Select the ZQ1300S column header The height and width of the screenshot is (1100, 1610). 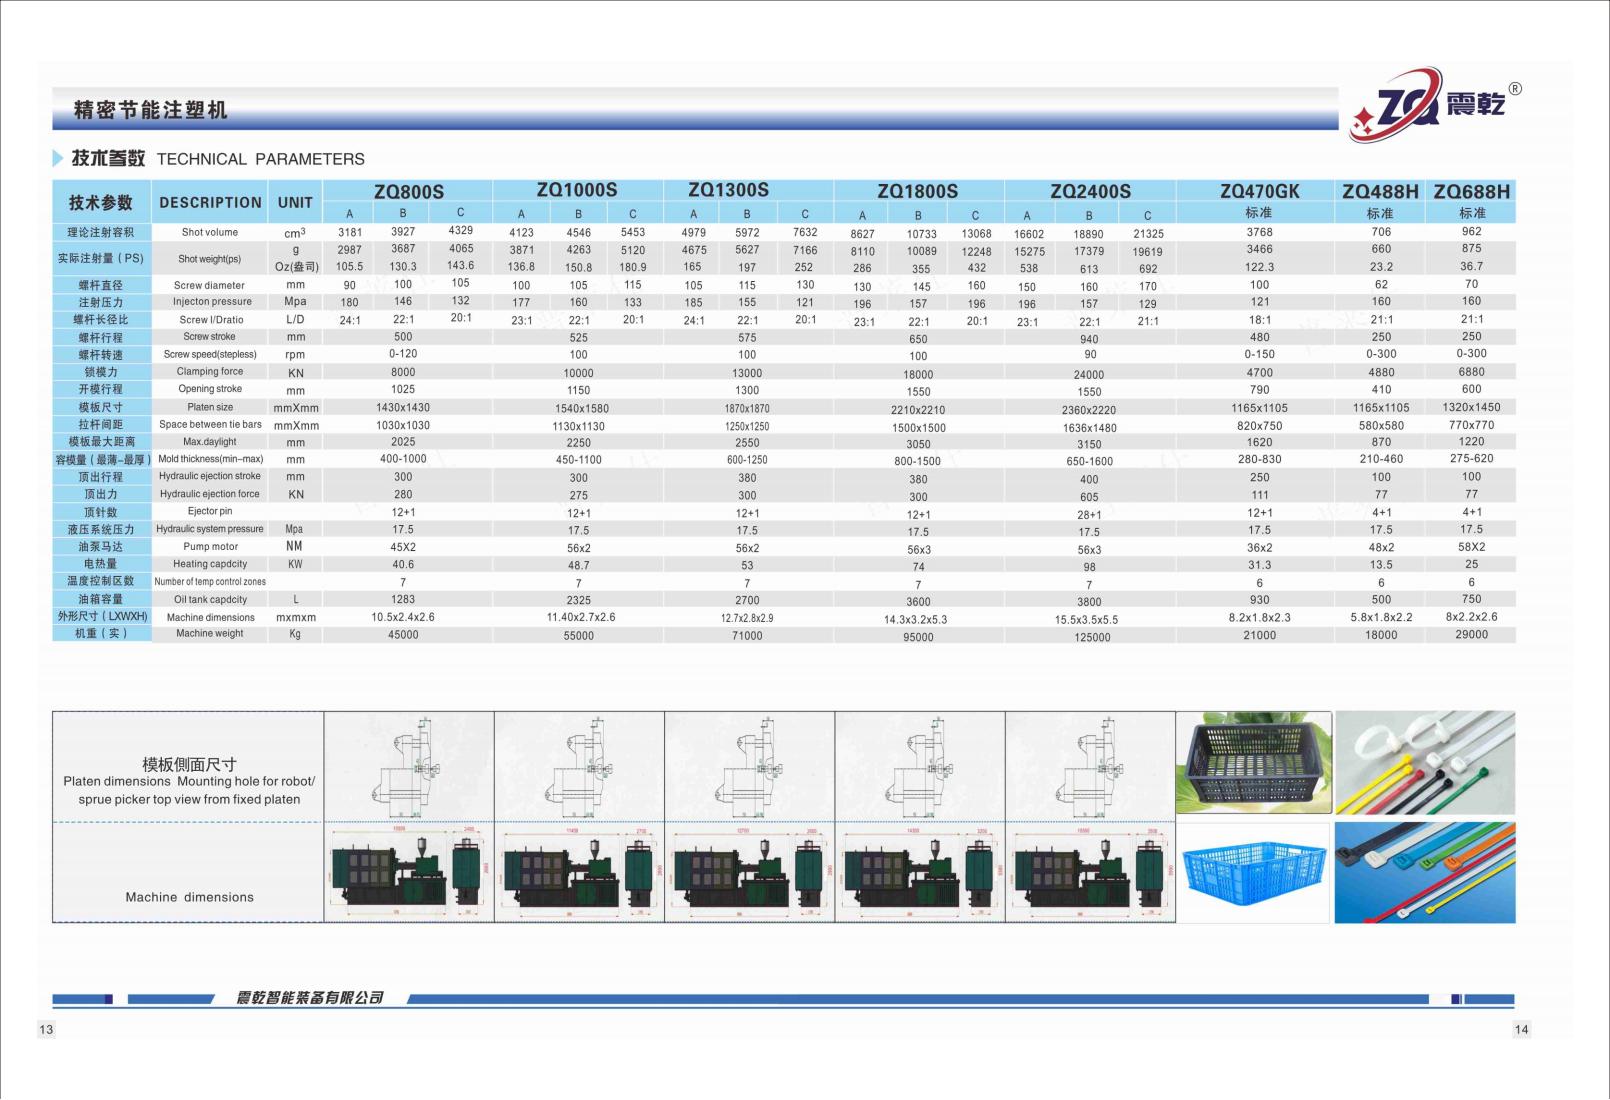728,190
